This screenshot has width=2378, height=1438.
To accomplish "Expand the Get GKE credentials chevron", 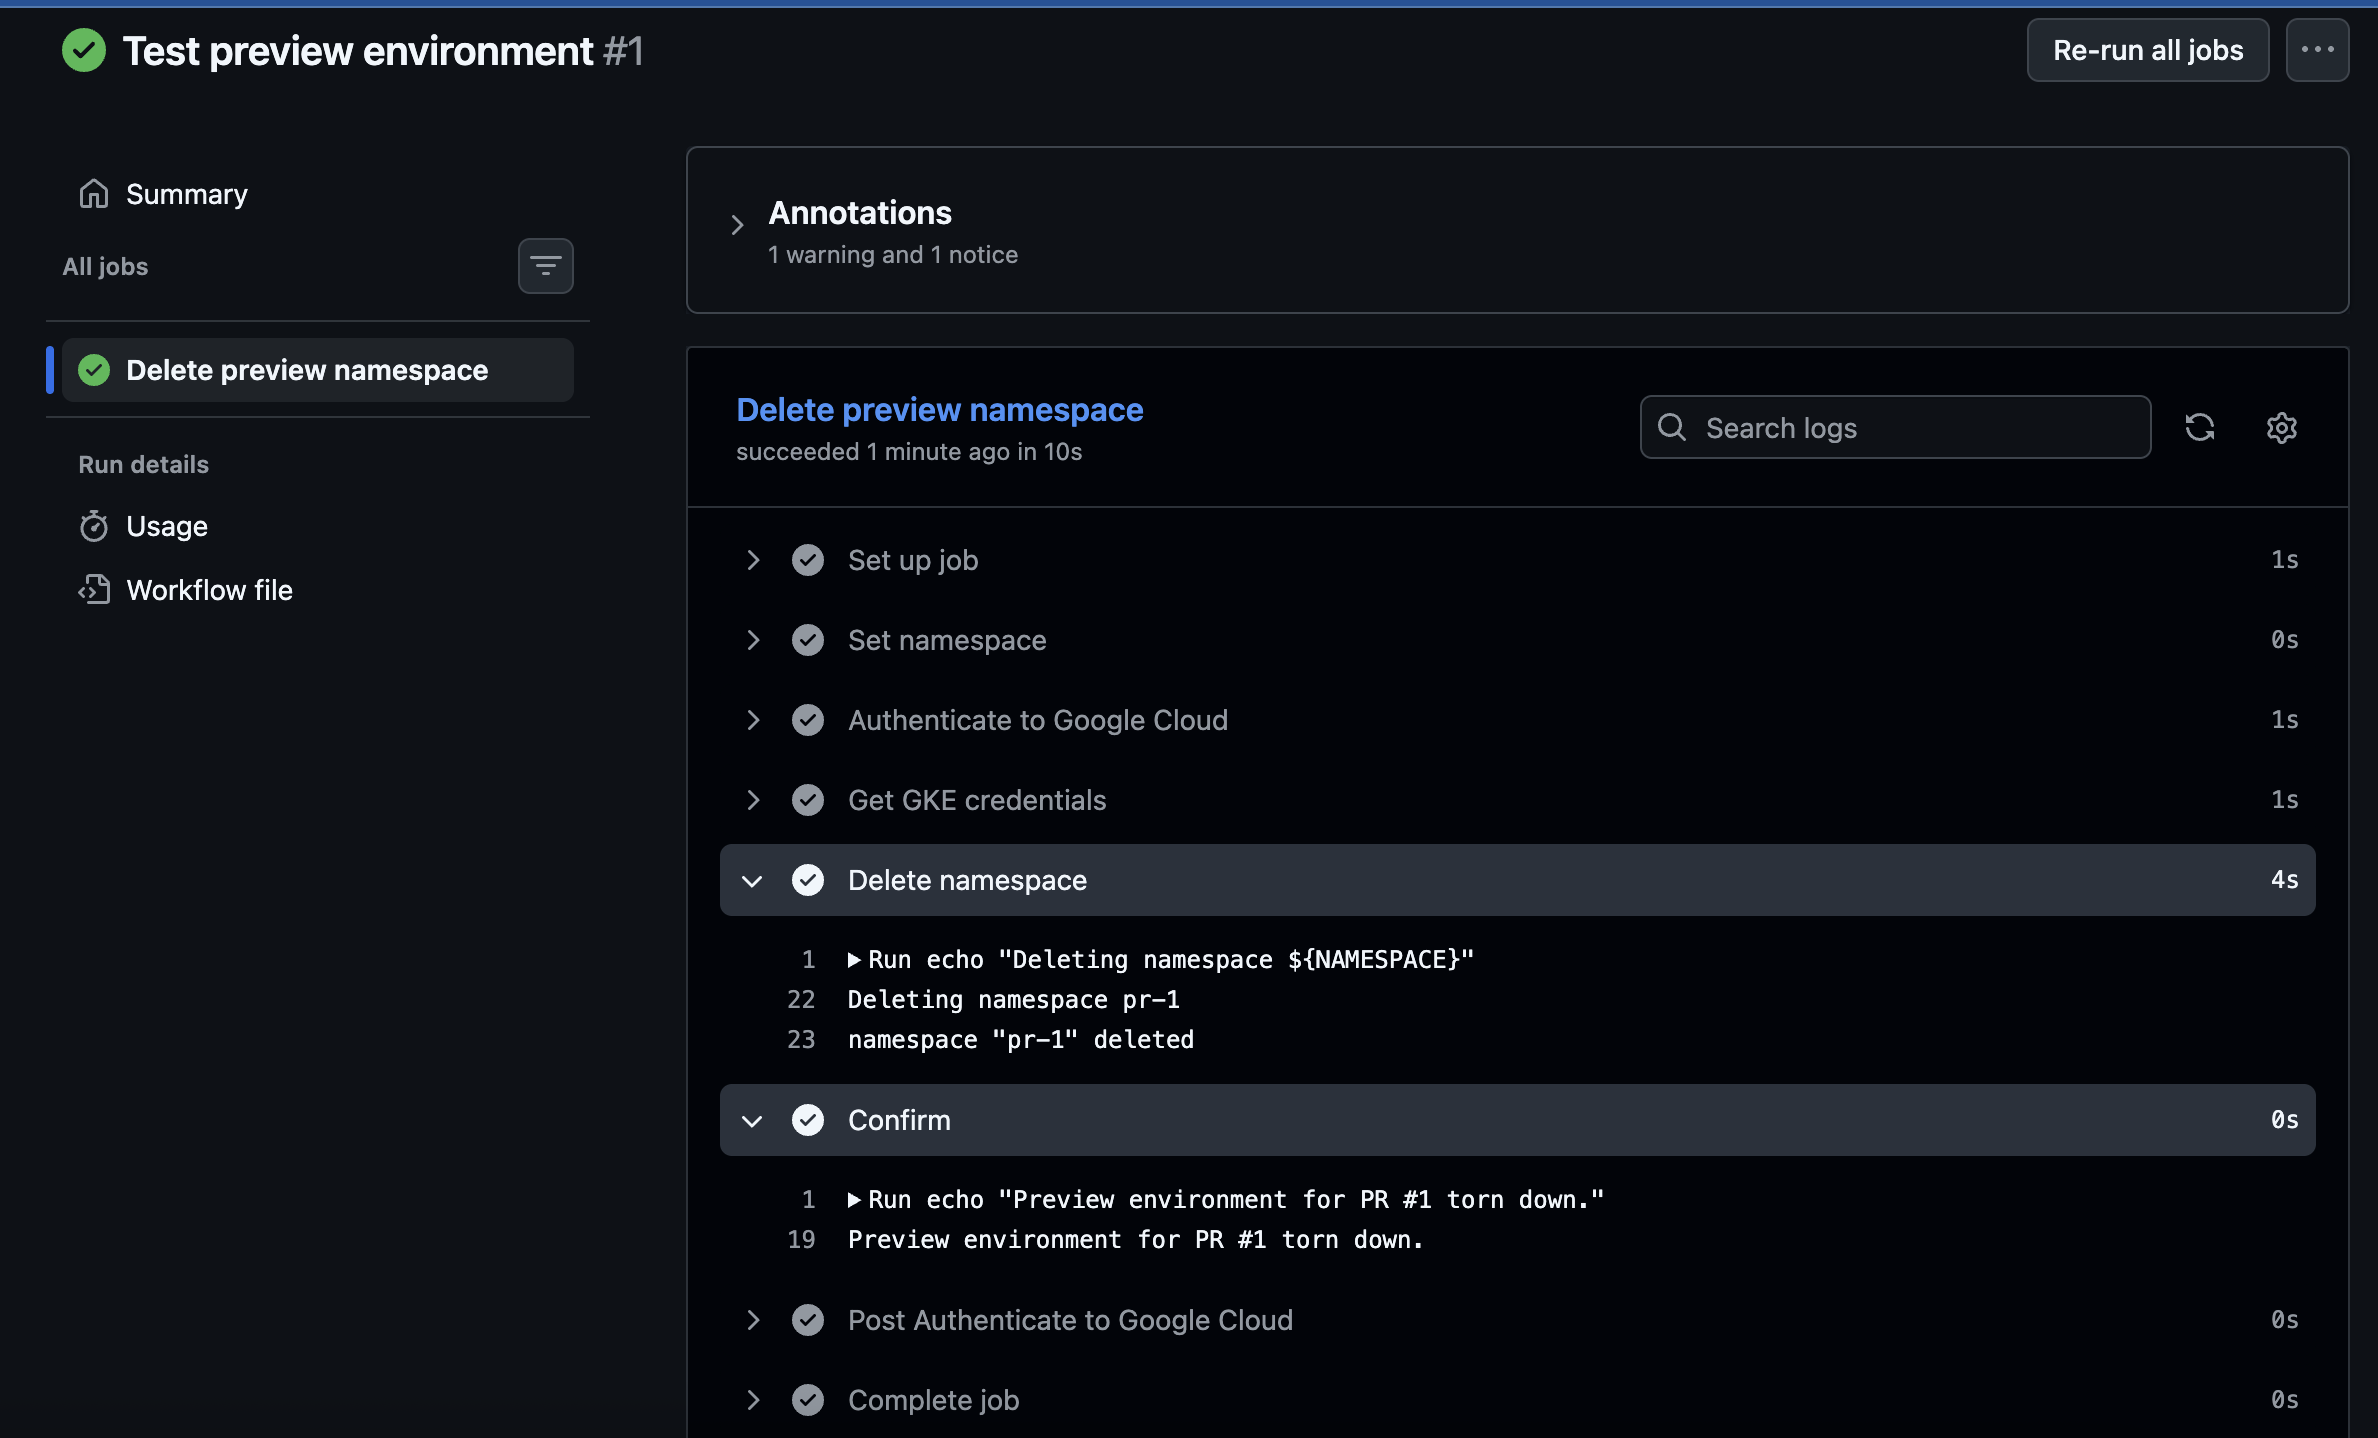I will point(753,800).
